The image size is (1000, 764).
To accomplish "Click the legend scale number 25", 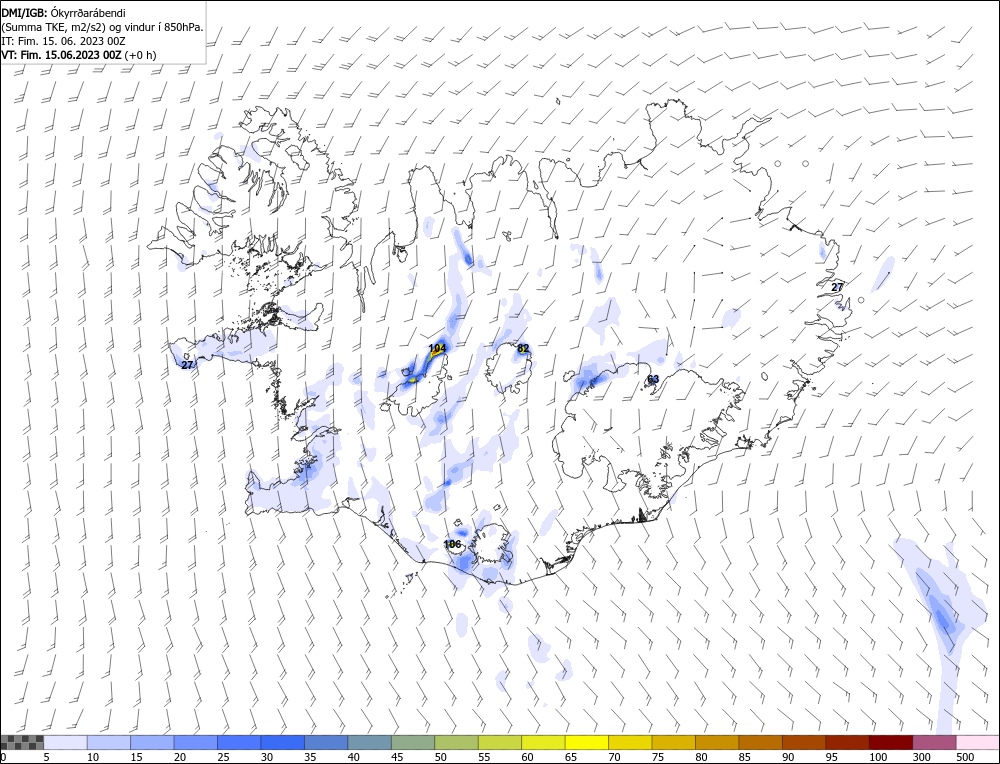I will (223, 757).
